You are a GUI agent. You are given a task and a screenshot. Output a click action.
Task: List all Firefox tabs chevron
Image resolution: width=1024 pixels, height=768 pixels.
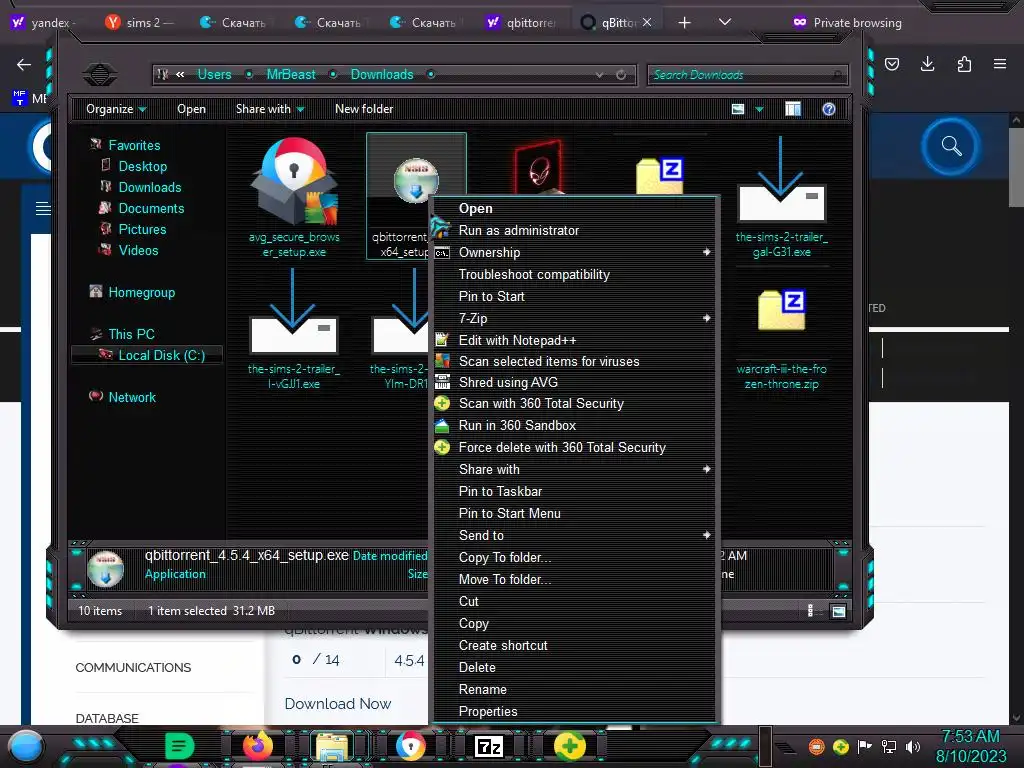724,22
